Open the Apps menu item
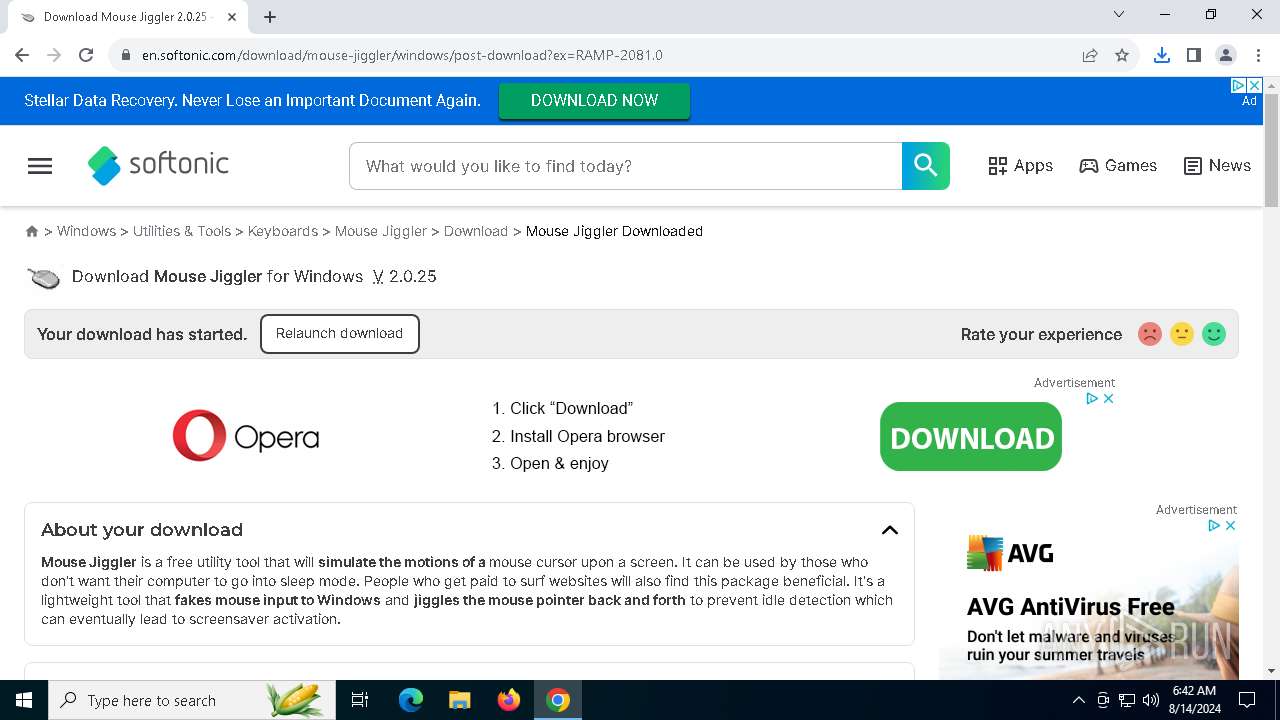Image resolution: width=1280 pixels, height=720 pixels. pos(1020,166)
